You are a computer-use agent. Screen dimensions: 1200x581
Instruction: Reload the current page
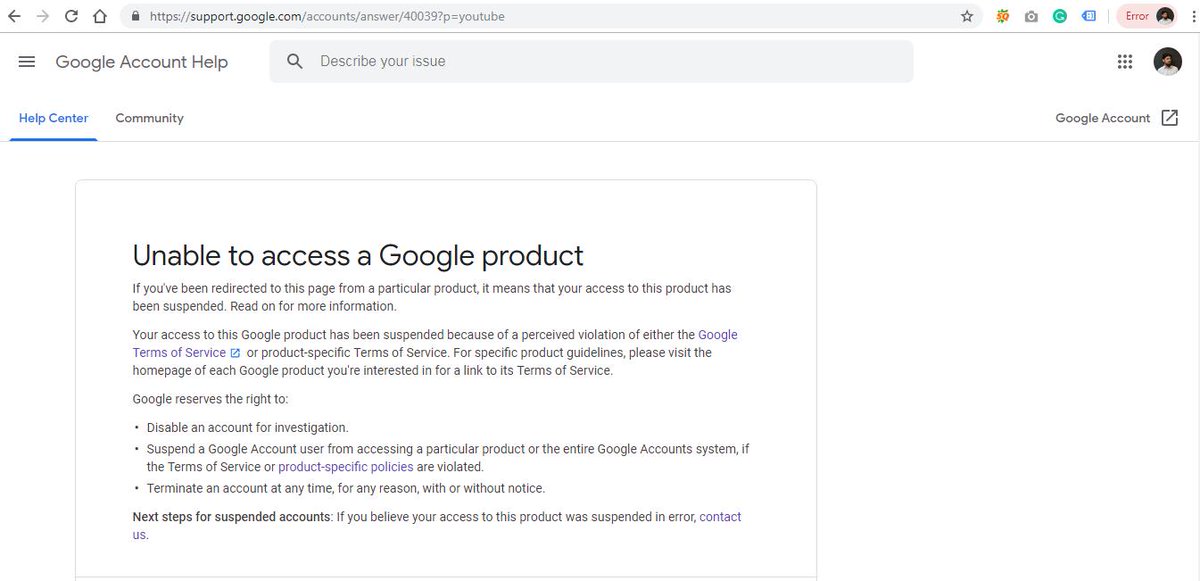71,16
